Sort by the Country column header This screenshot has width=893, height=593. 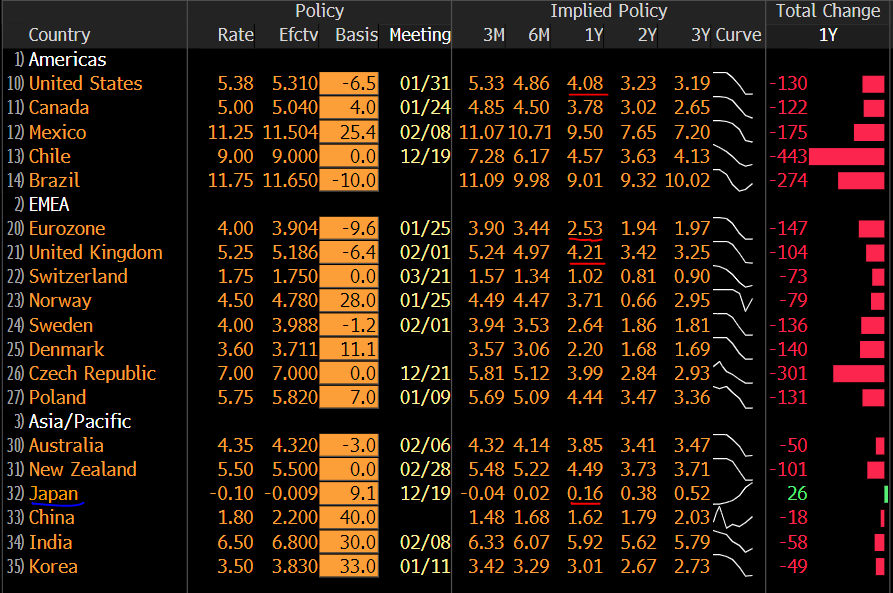click(x=59, y=35)
